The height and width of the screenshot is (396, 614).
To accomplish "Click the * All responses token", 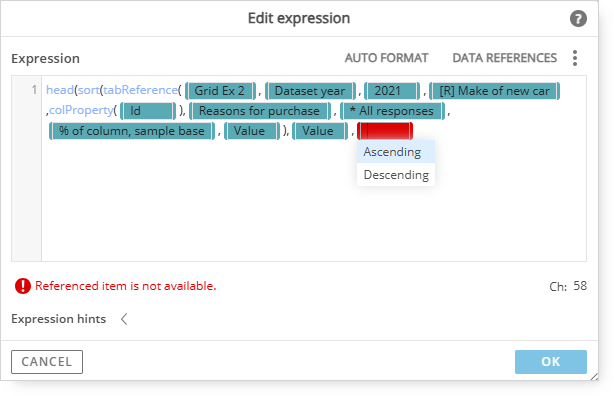I will coord(392,111).
